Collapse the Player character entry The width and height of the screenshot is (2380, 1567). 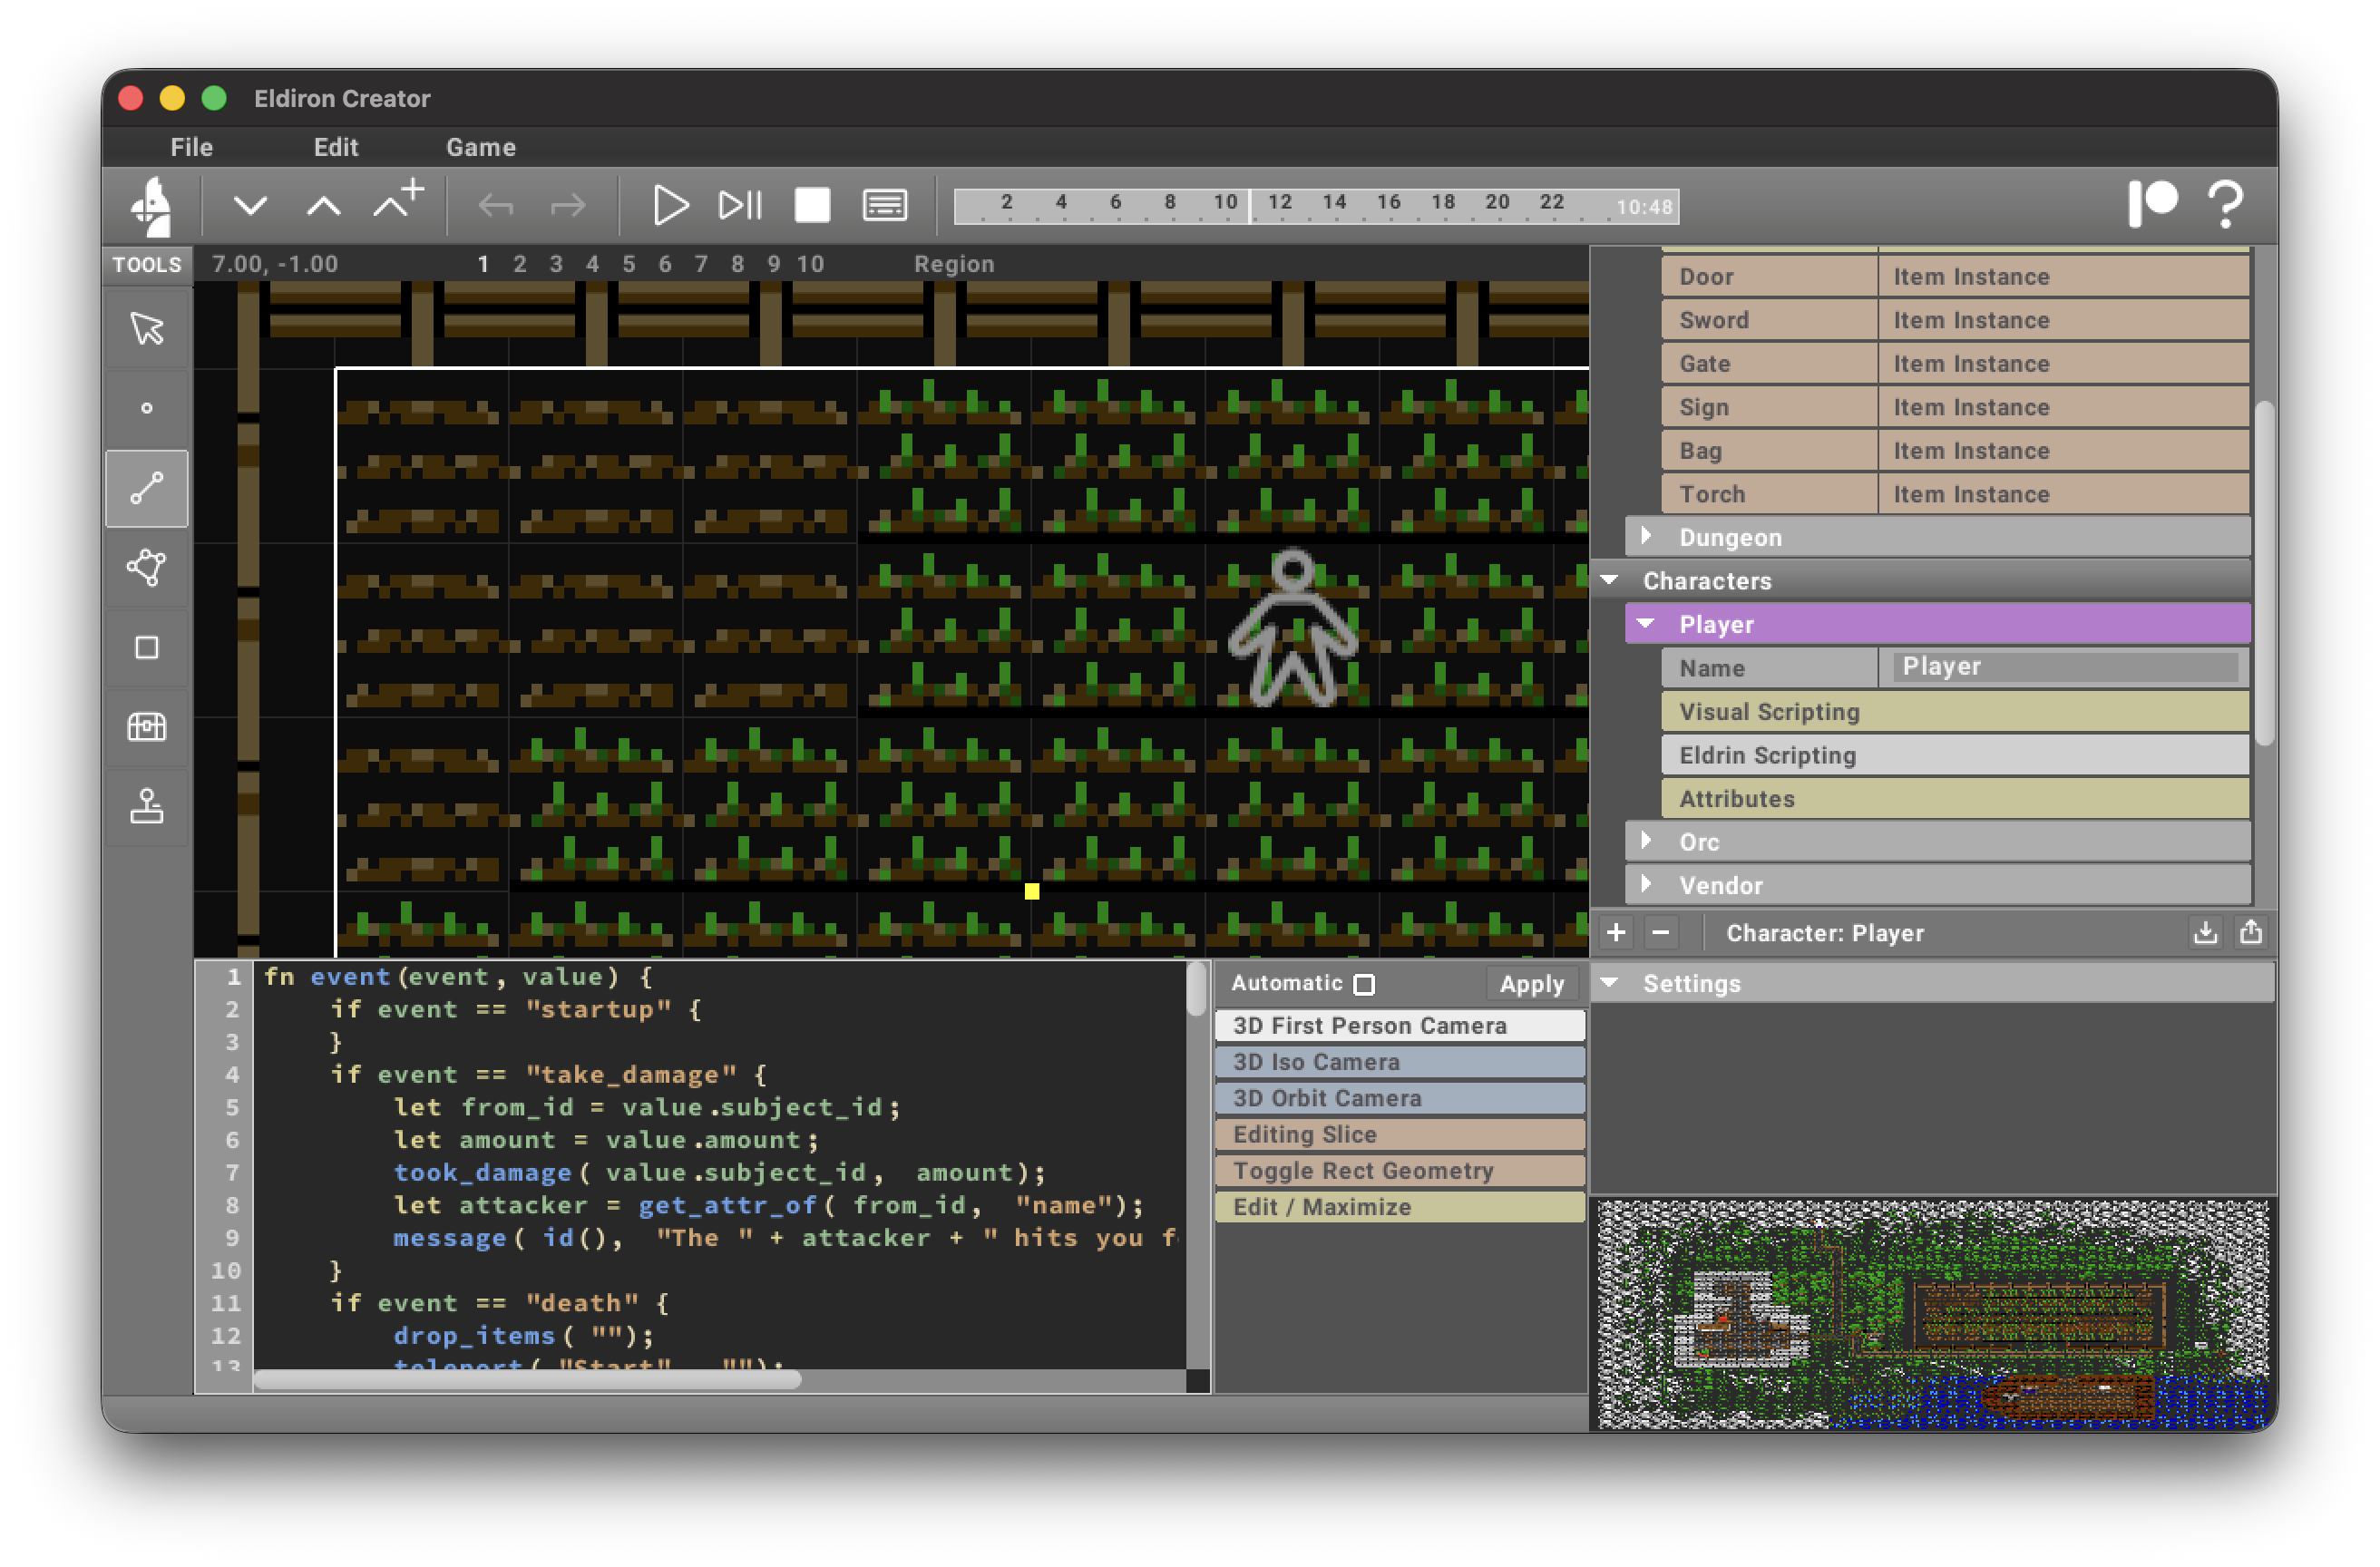point(1646,623)
